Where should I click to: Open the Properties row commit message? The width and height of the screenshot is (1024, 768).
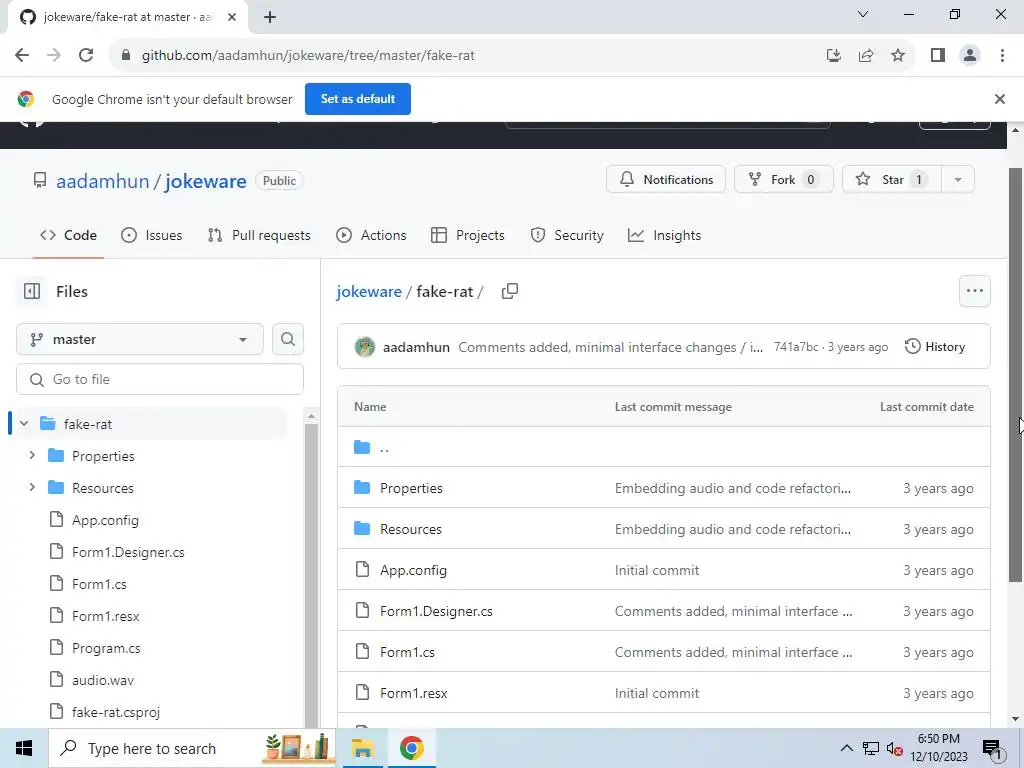pyautogui.click(x=733, y=488)
